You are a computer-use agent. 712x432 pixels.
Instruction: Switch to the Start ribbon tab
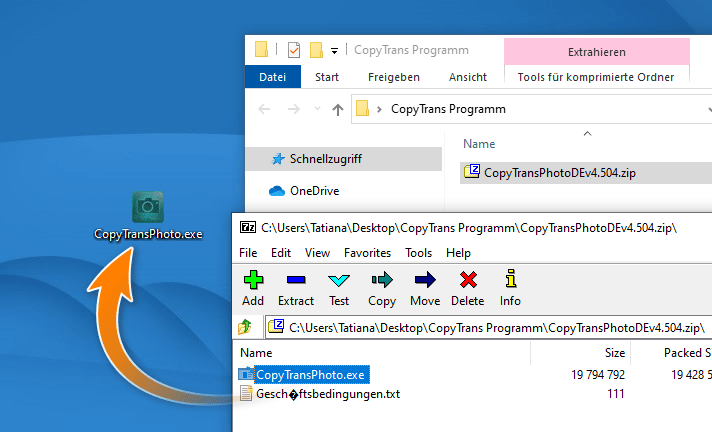327,77
